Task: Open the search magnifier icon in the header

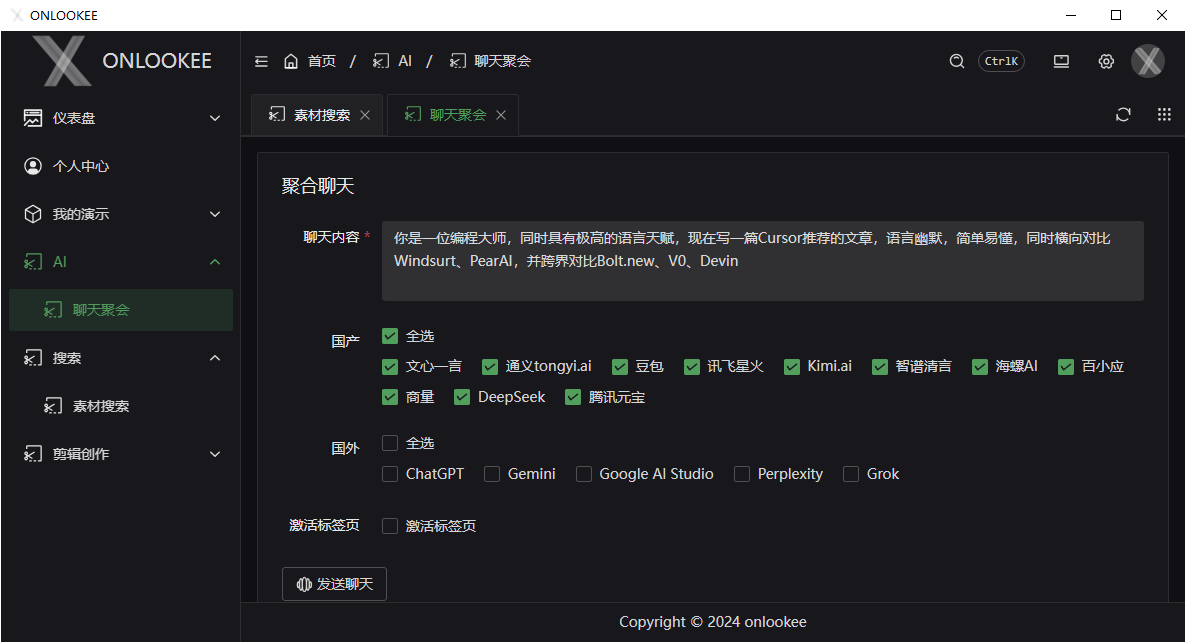Action: pos(957,61)
